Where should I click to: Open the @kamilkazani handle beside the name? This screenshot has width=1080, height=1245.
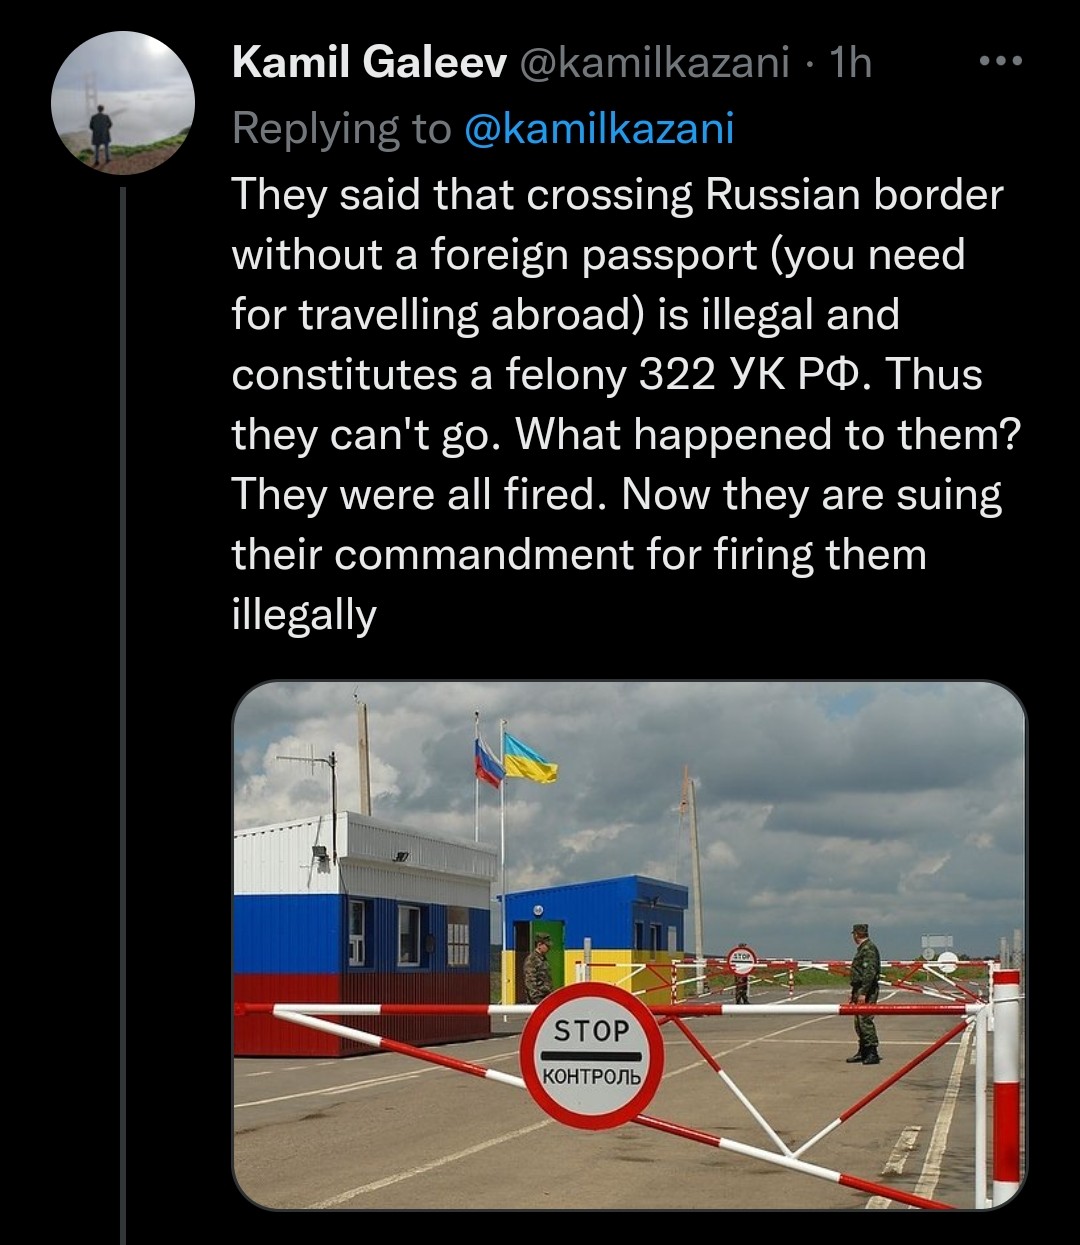point(654,63)
